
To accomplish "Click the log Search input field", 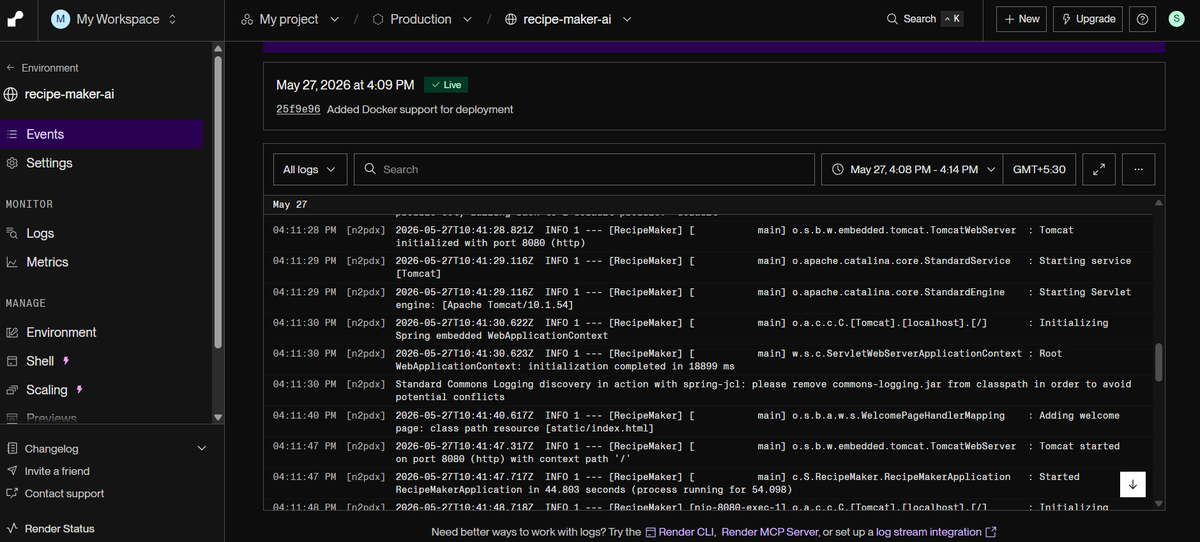I will point(584,170).
